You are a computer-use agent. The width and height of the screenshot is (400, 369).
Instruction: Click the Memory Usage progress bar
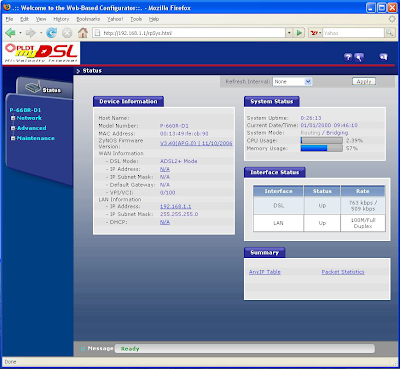pos(321,148)
